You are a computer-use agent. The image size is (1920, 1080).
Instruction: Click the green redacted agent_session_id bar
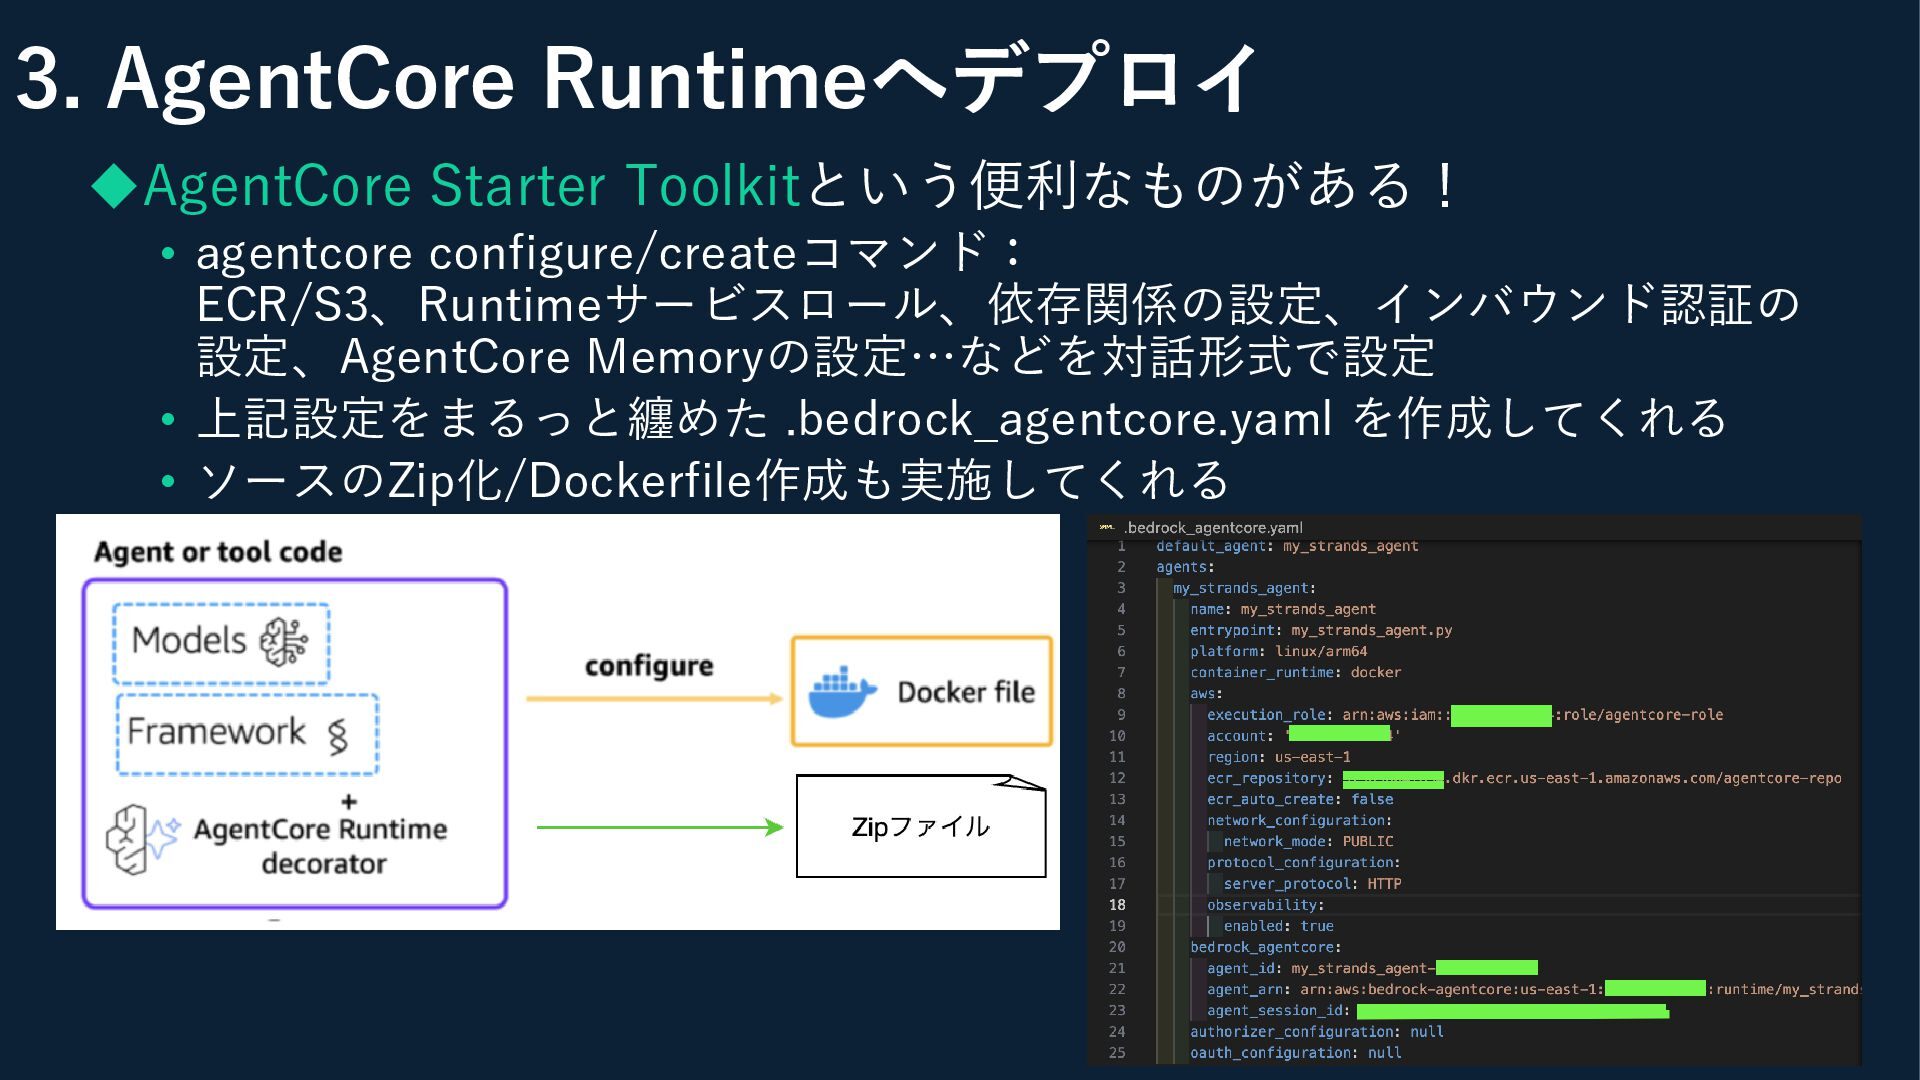1512,1011
